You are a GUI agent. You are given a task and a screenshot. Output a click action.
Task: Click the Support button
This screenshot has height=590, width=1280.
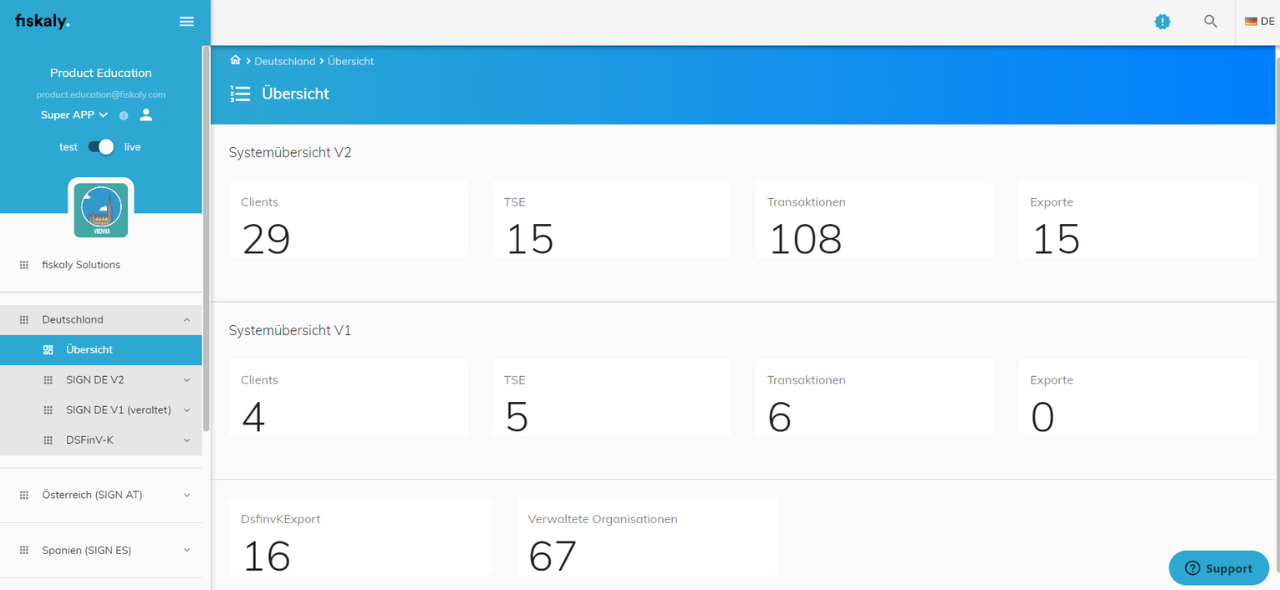point(1219,568)
